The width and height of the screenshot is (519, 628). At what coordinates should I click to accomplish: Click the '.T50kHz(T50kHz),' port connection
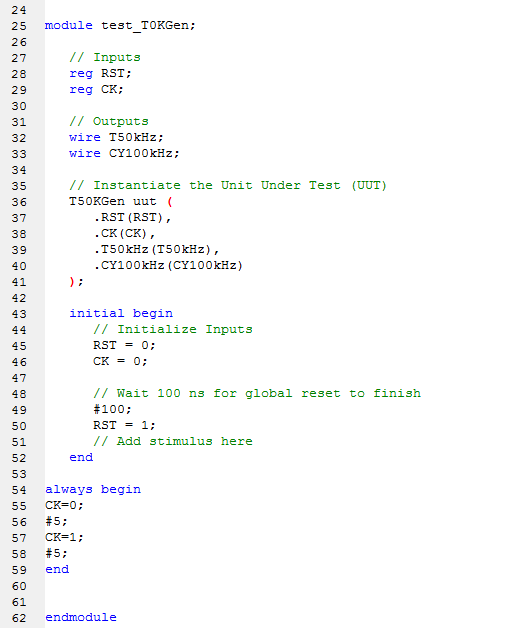[x=156, y=250]
